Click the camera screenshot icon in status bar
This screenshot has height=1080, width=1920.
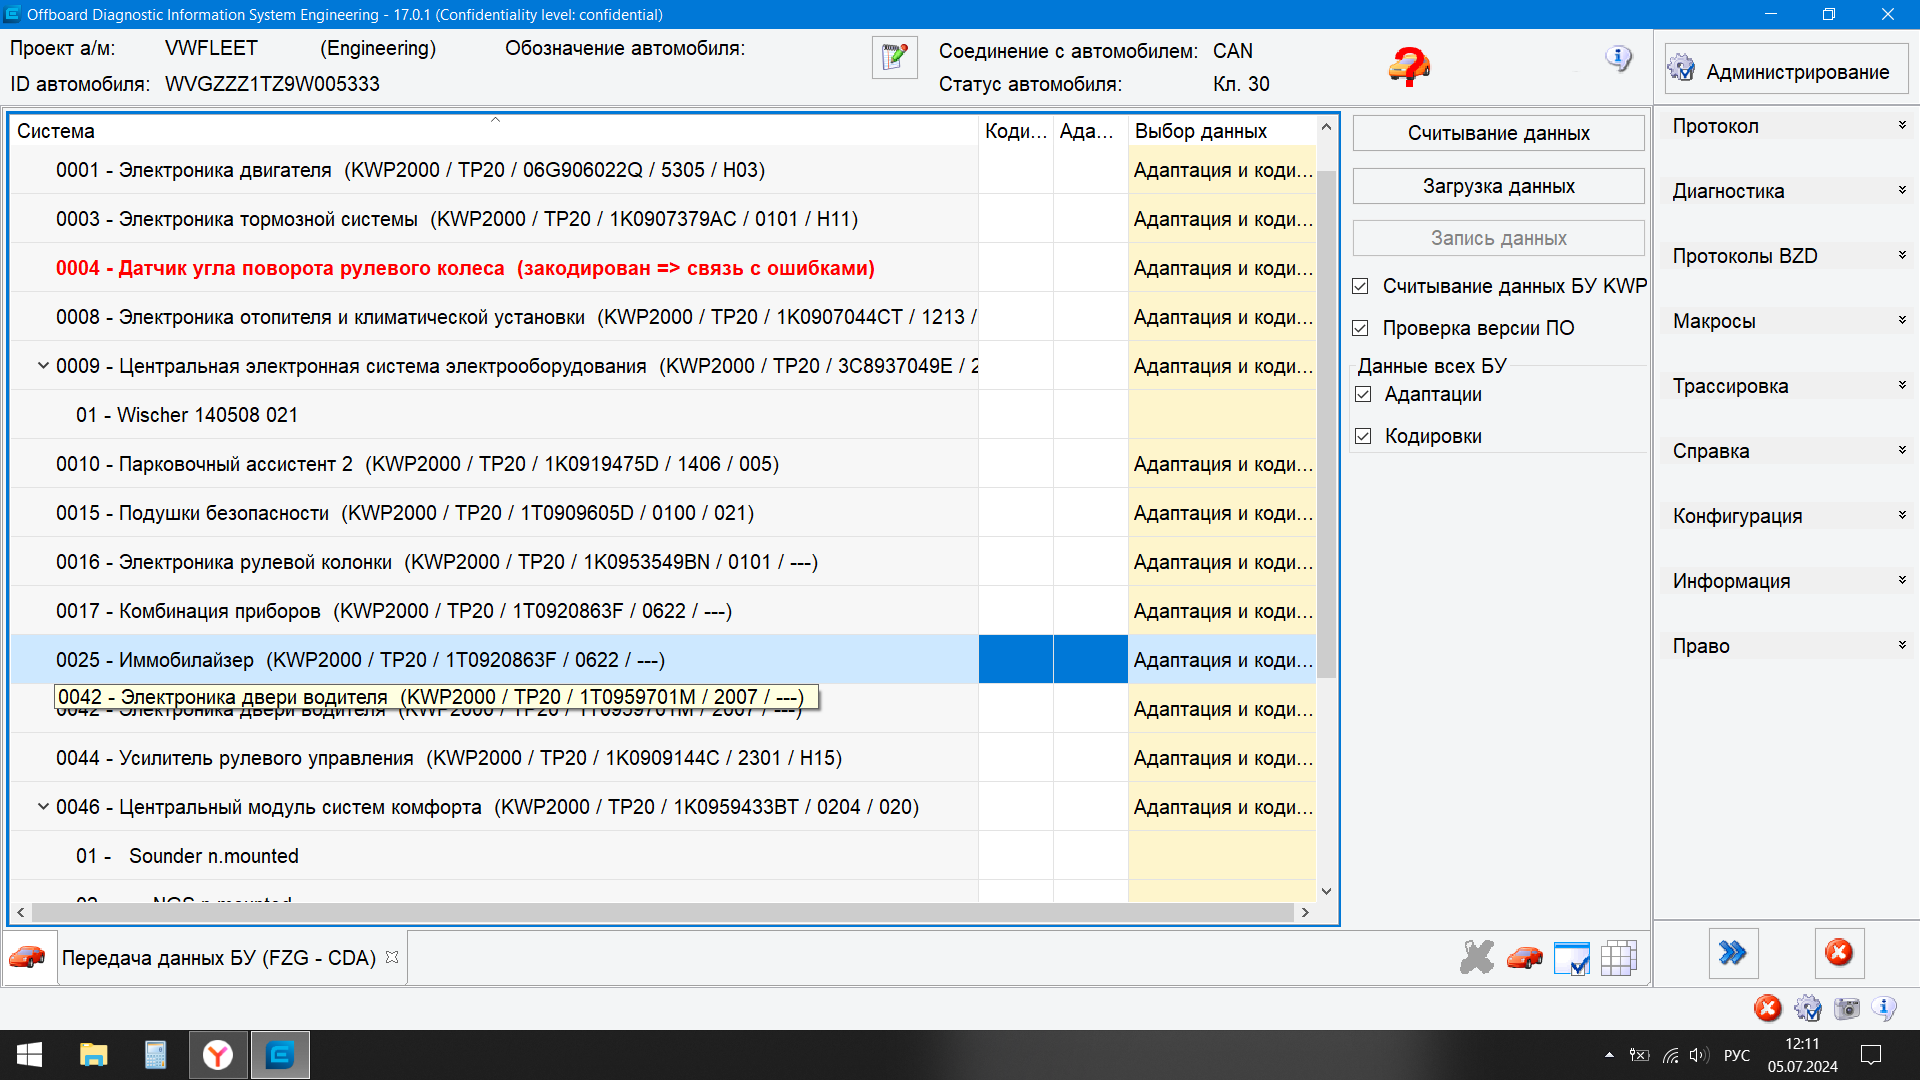[x=1846, y=1008]
